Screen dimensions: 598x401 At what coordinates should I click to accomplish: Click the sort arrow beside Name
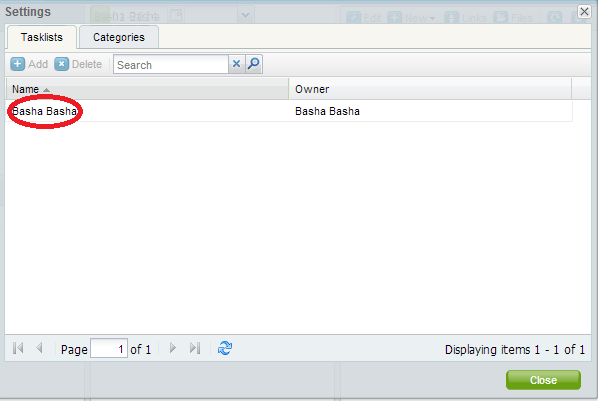click(47, 90)
